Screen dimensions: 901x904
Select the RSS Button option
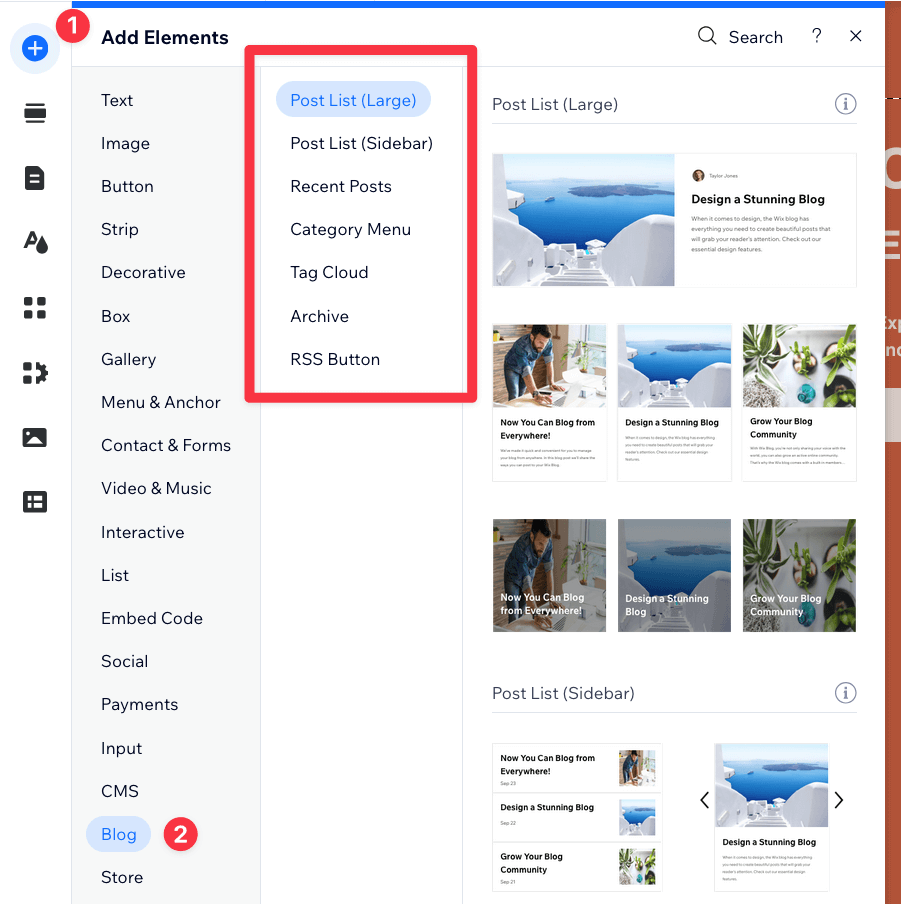pos(335,359)
